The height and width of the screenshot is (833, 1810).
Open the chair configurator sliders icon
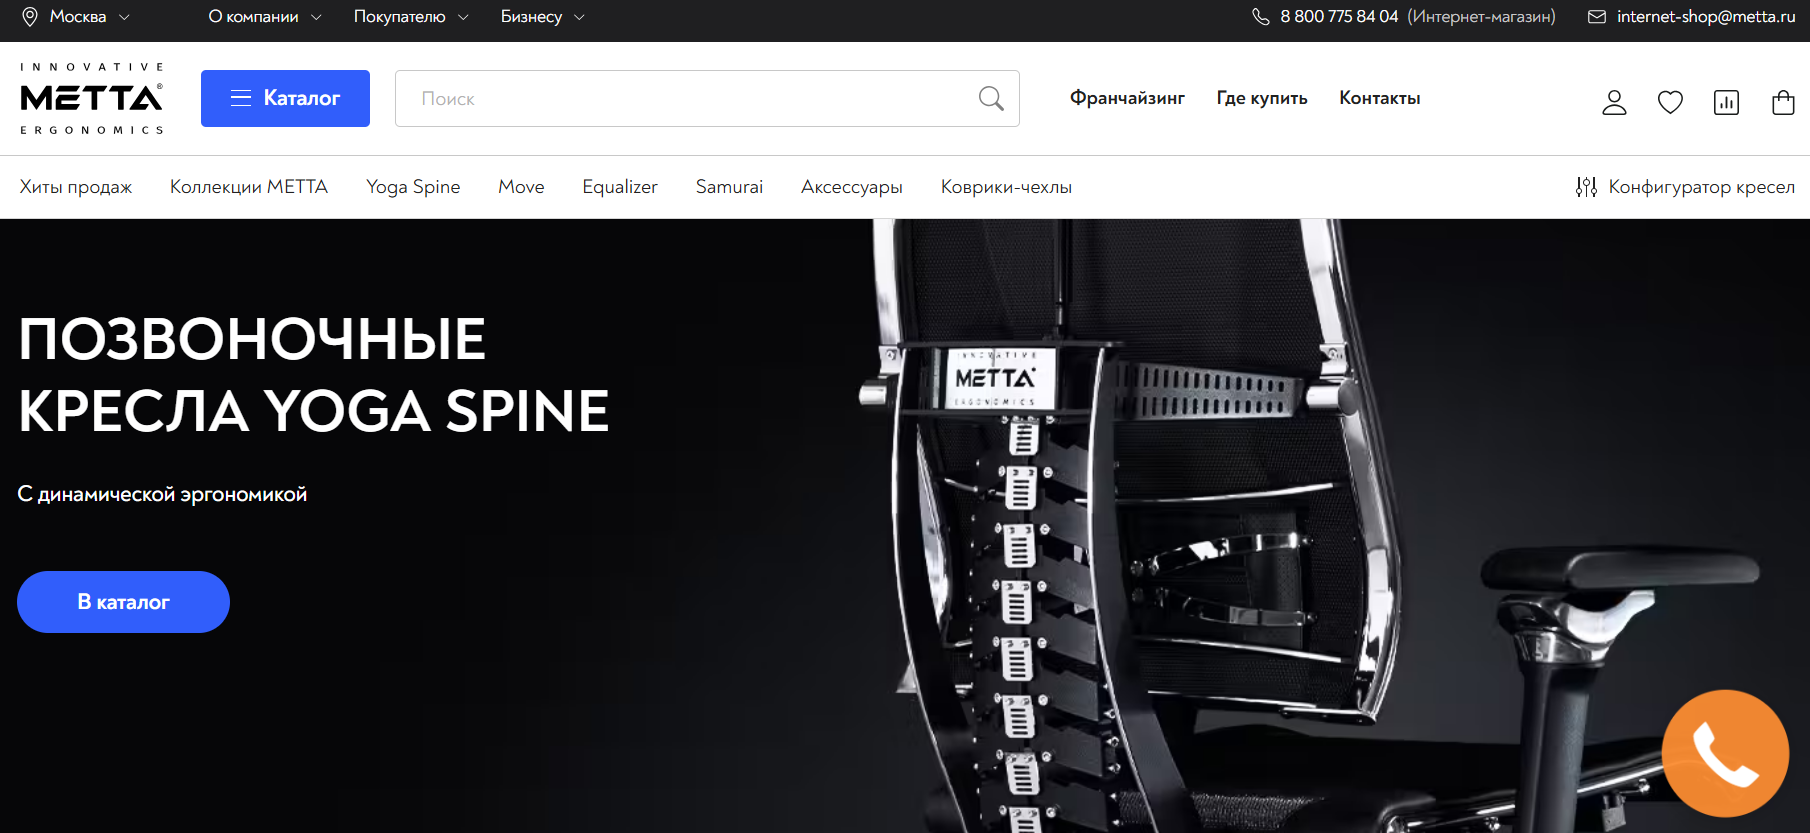pos(1586,187)
